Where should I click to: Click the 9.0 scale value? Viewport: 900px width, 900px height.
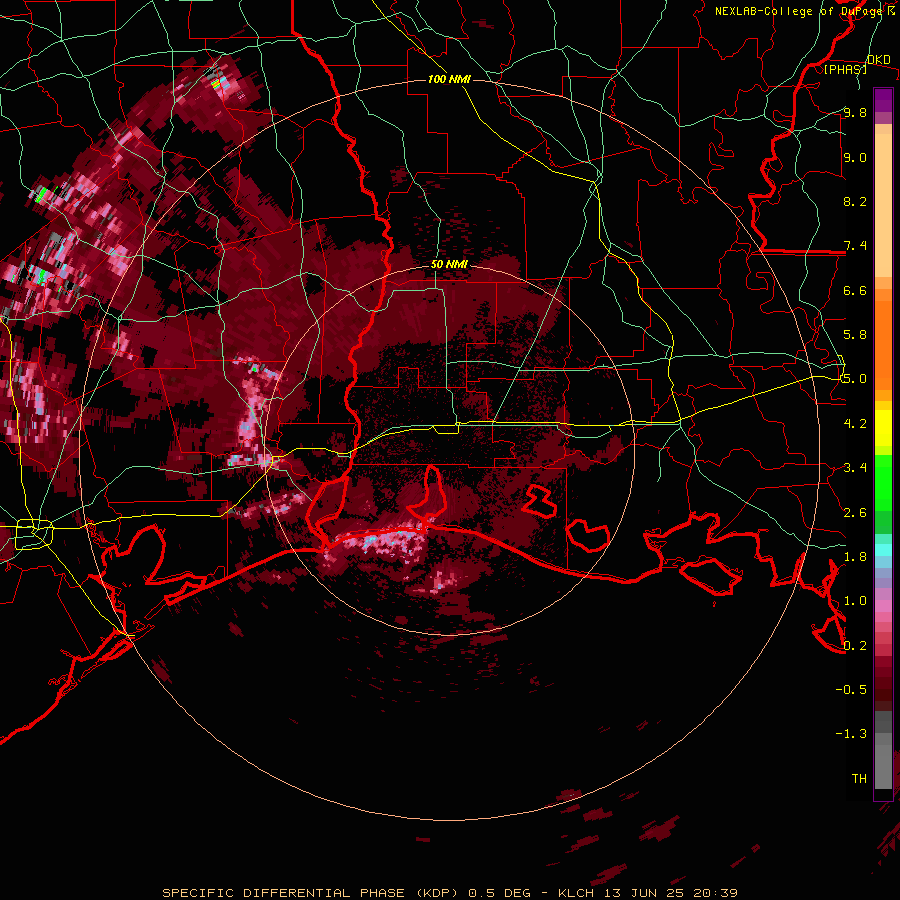(x=855, y=157)
